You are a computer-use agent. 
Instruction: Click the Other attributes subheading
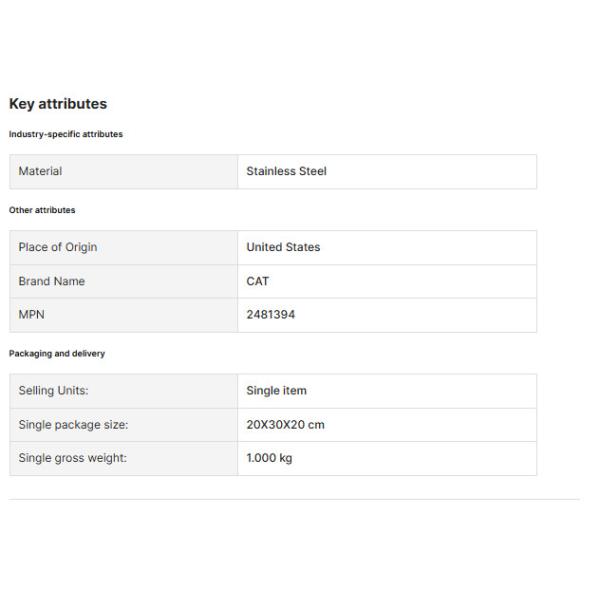pos(42,210)
